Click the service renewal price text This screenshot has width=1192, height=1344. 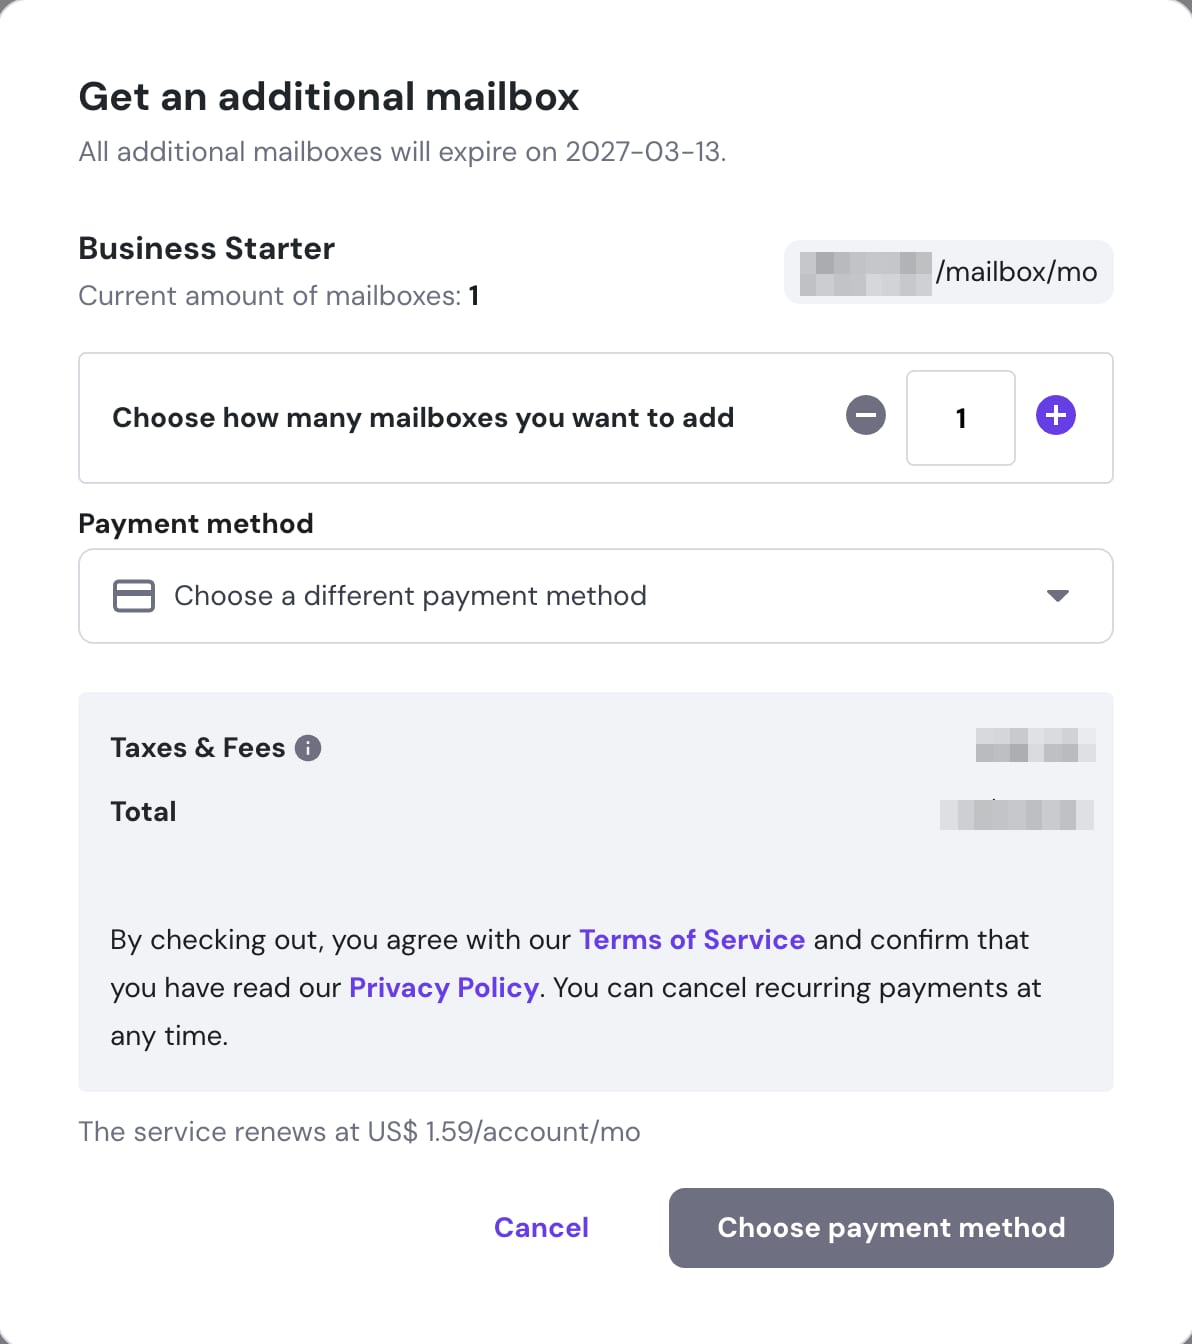(x=359, y=1132)
